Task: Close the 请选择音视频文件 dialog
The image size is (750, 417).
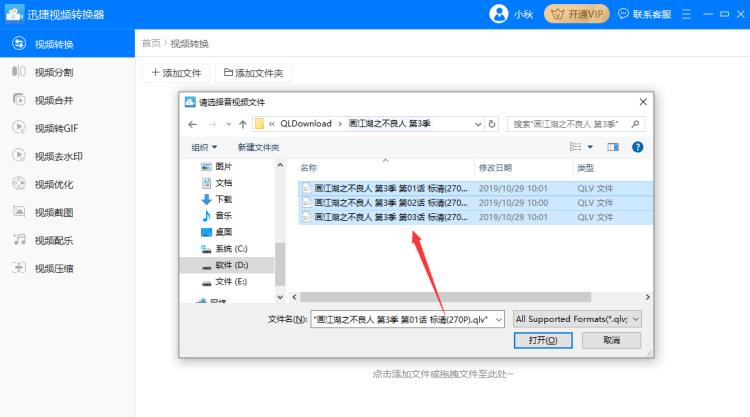Action: [643, 102]
